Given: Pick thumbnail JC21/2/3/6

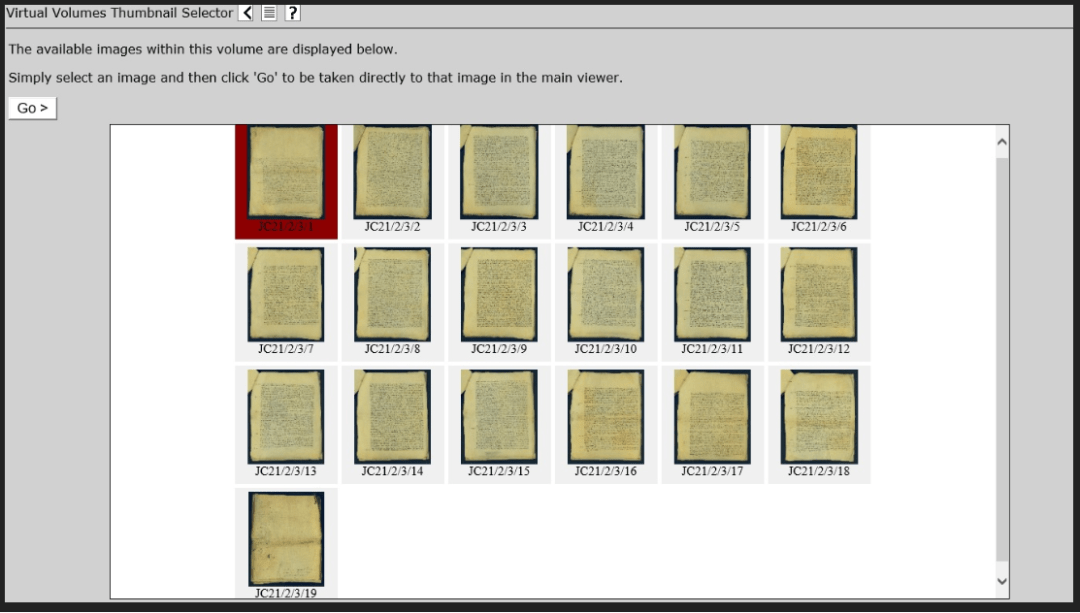Looking at the screenshot, I should [x=818, y=174].
